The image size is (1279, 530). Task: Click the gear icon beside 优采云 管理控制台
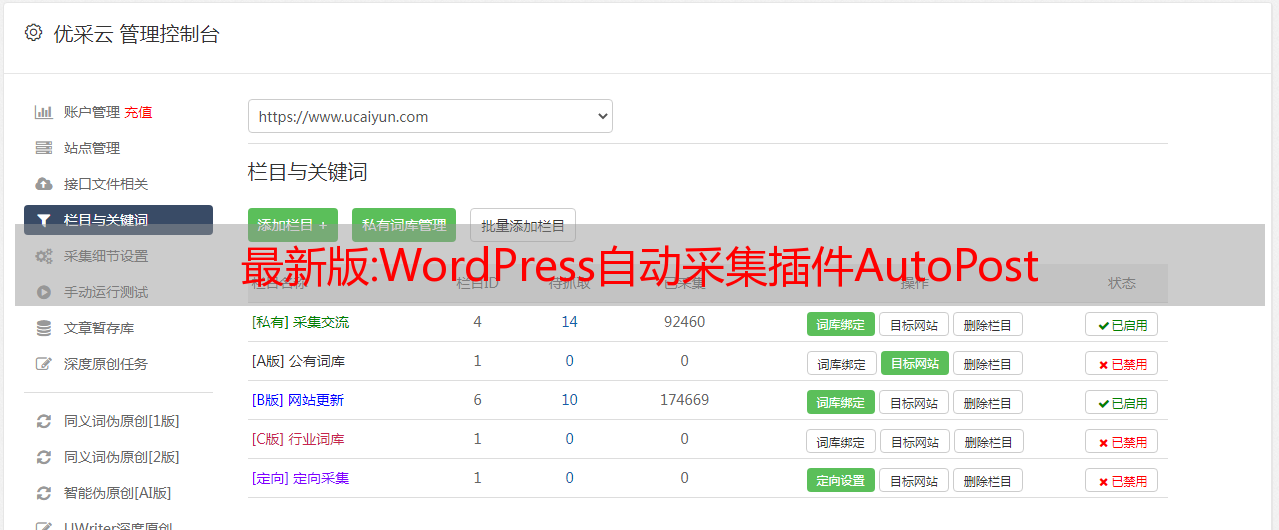(x=33, y=33)
